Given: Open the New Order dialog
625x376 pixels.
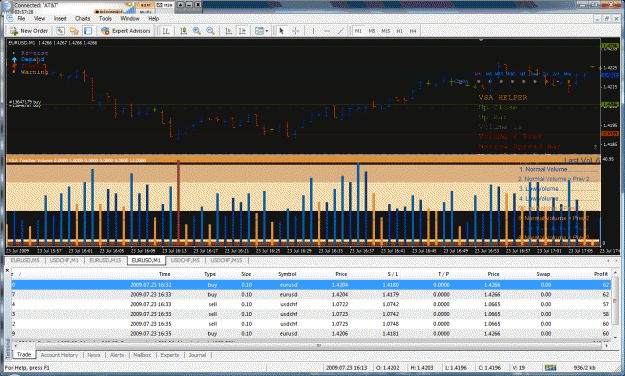Looking at the screenshot, I should pos(29,31).
